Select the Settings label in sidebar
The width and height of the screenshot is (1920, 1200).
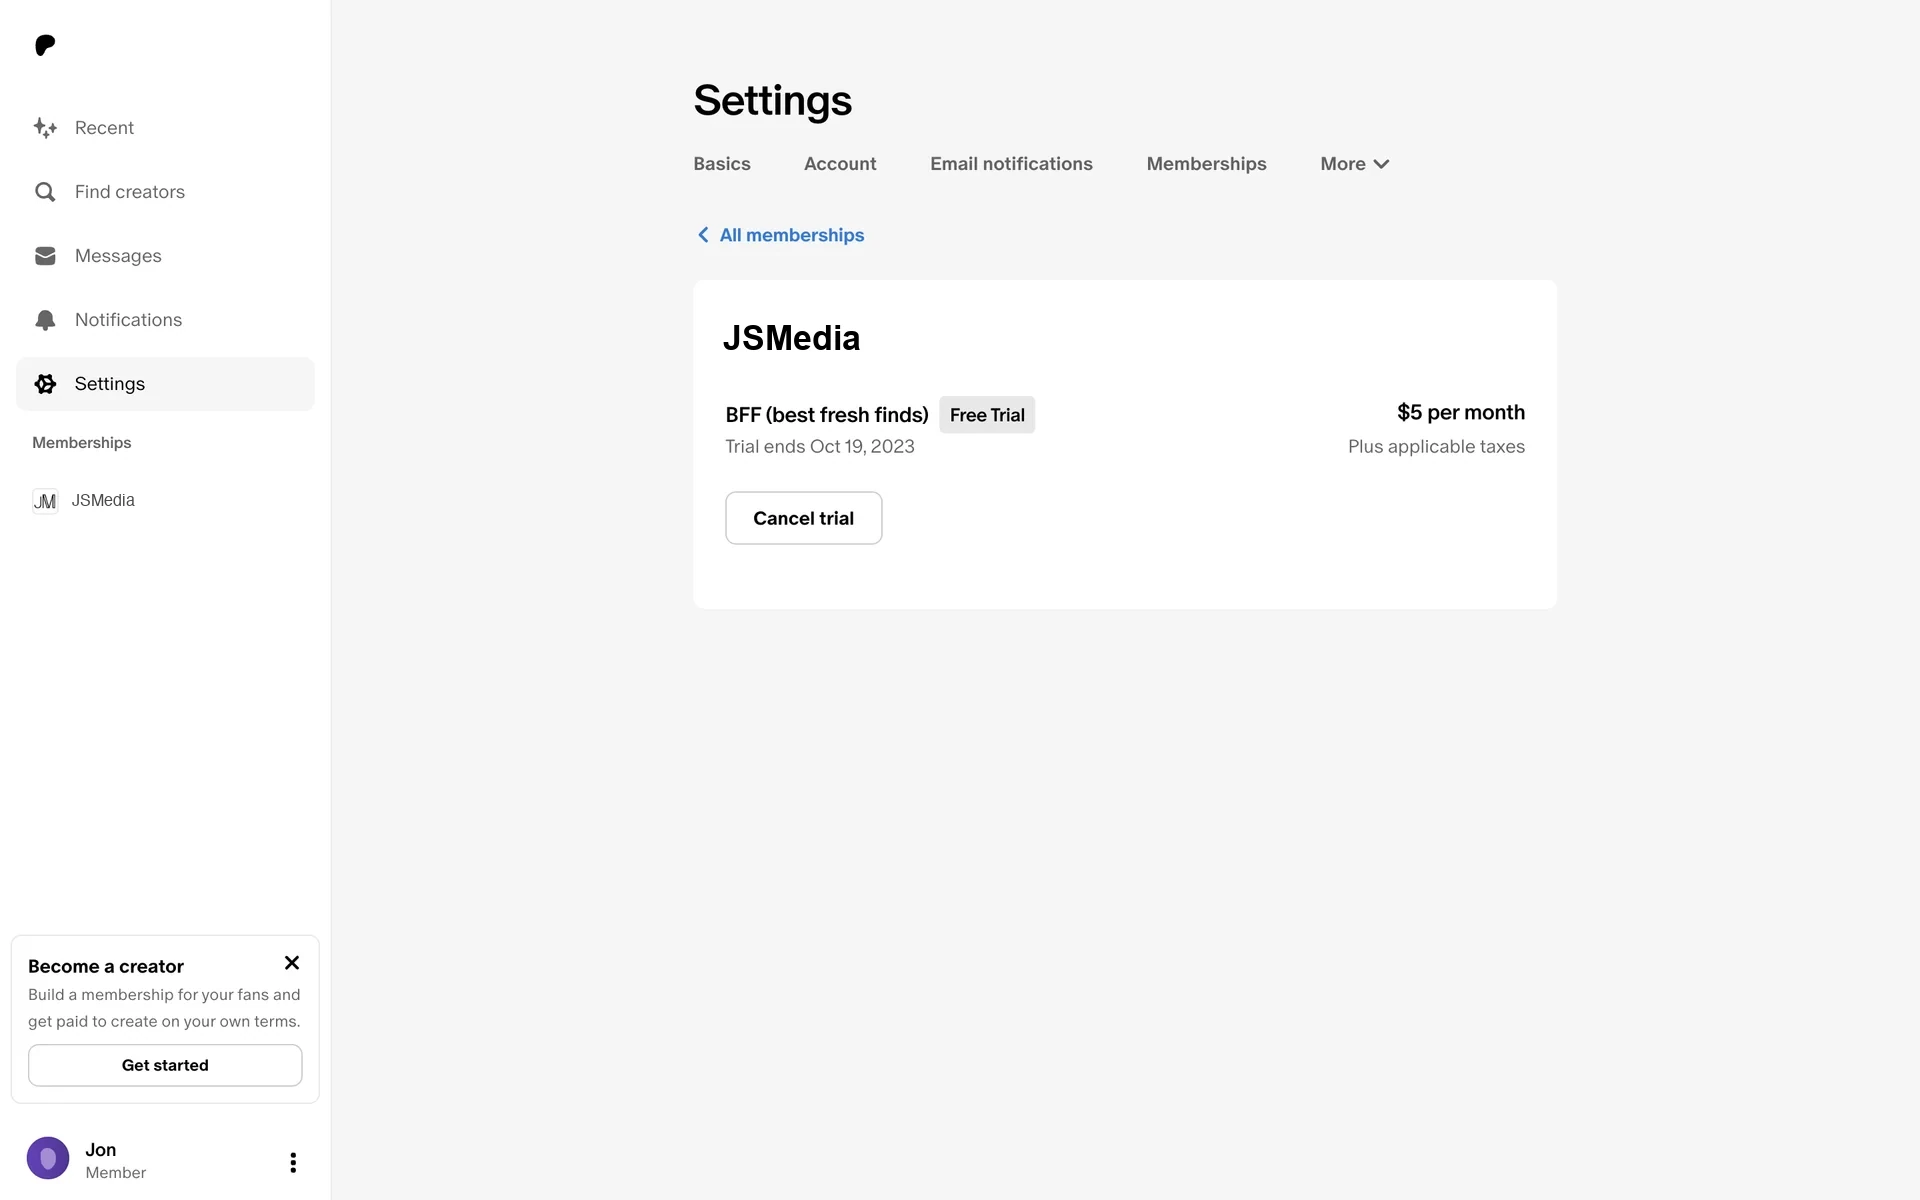(110, 384)
